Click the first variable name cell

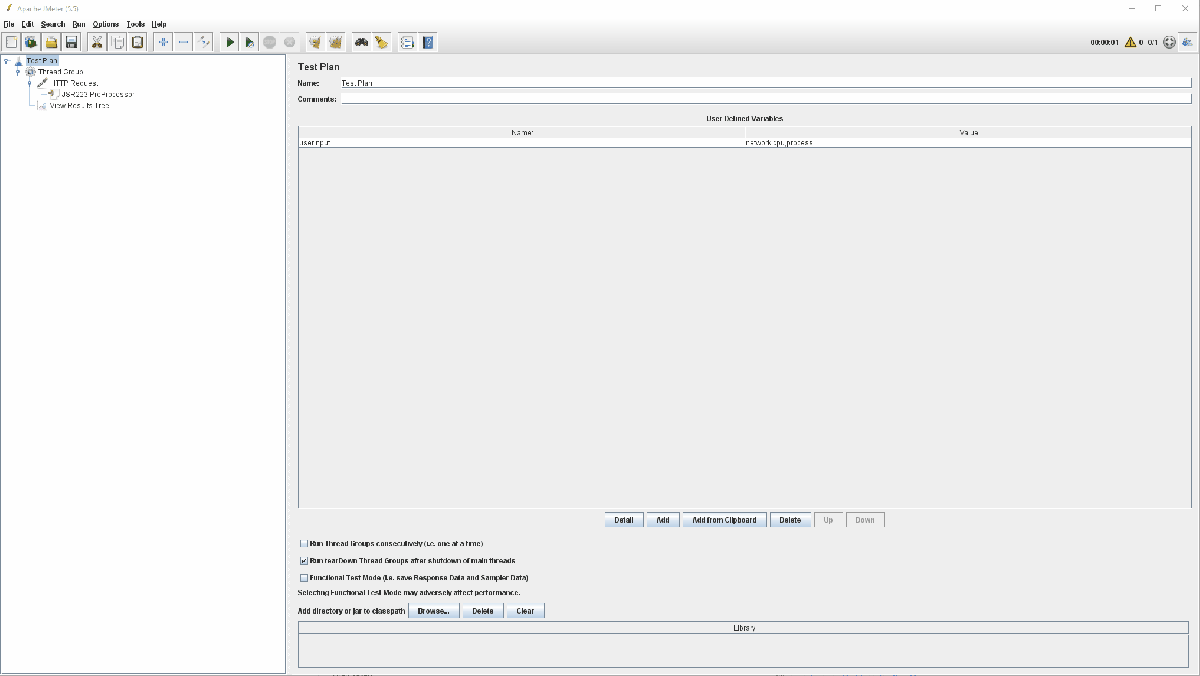(521, 143)
